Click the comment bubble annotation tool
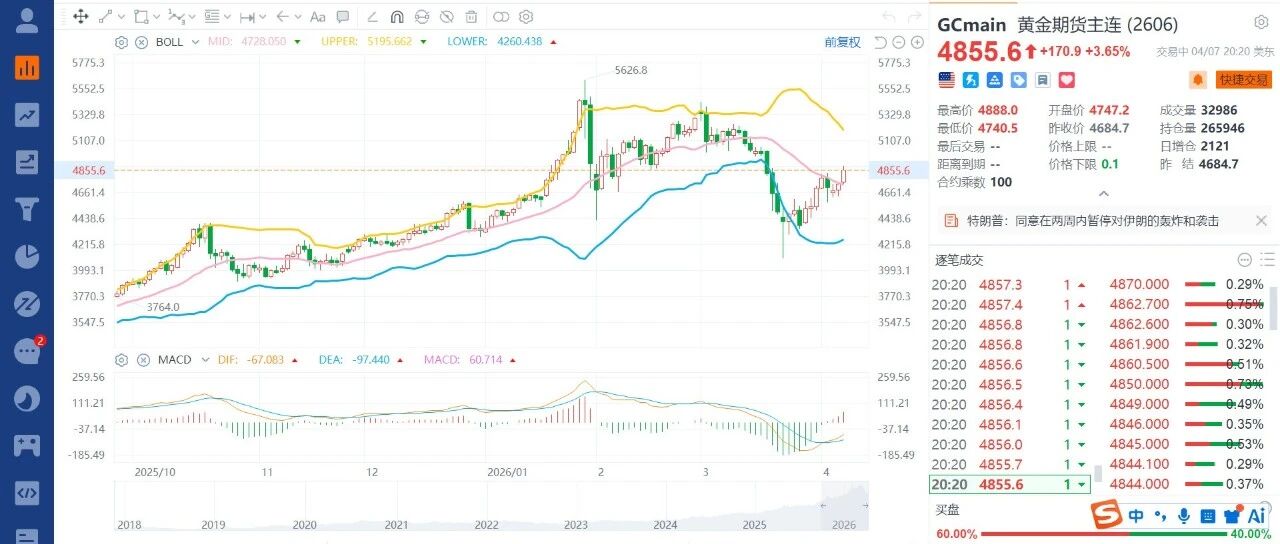Screen dimensions: 1280x544 pyautogui.click(x=343, y=17)
